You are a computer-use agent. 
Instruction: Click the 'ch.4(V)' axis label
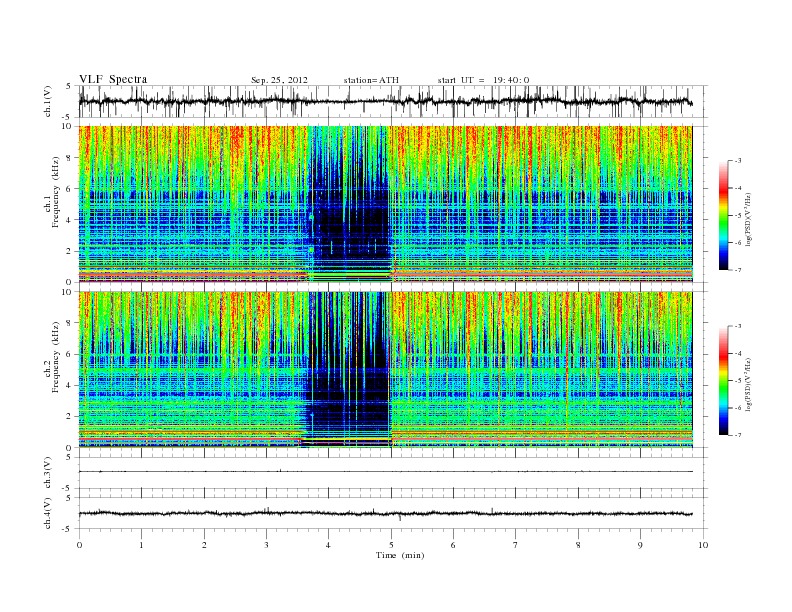pos(48,513)
